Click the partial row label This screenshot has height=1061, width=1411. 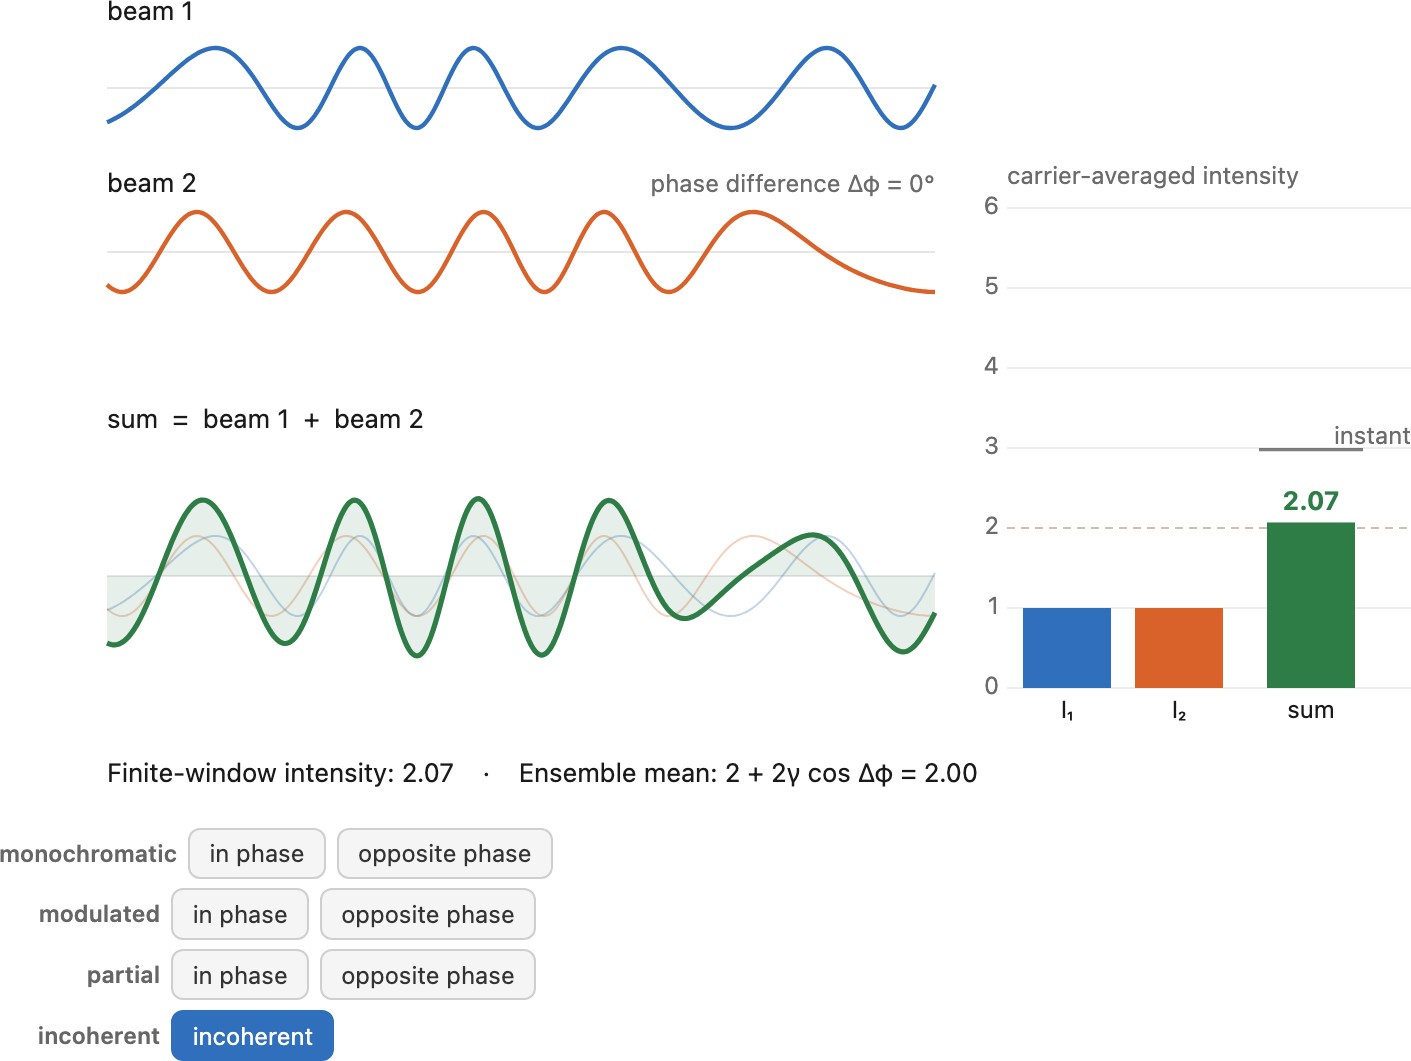[x=123, y=975]
